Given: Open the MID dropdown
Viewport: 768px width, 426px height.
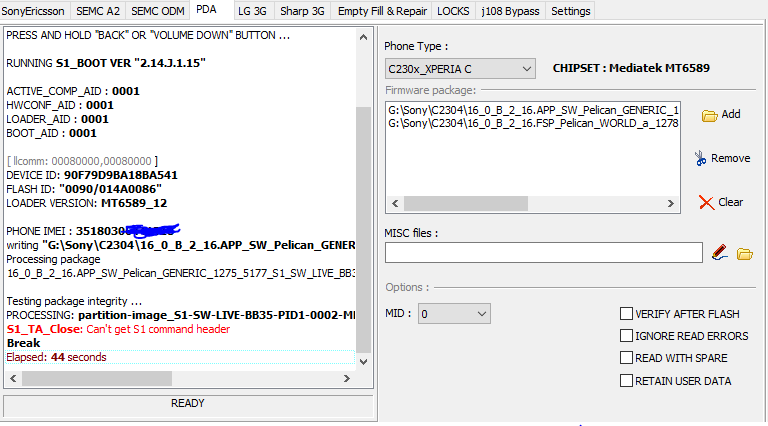Looking at the screenshot, I should [454, 314].
